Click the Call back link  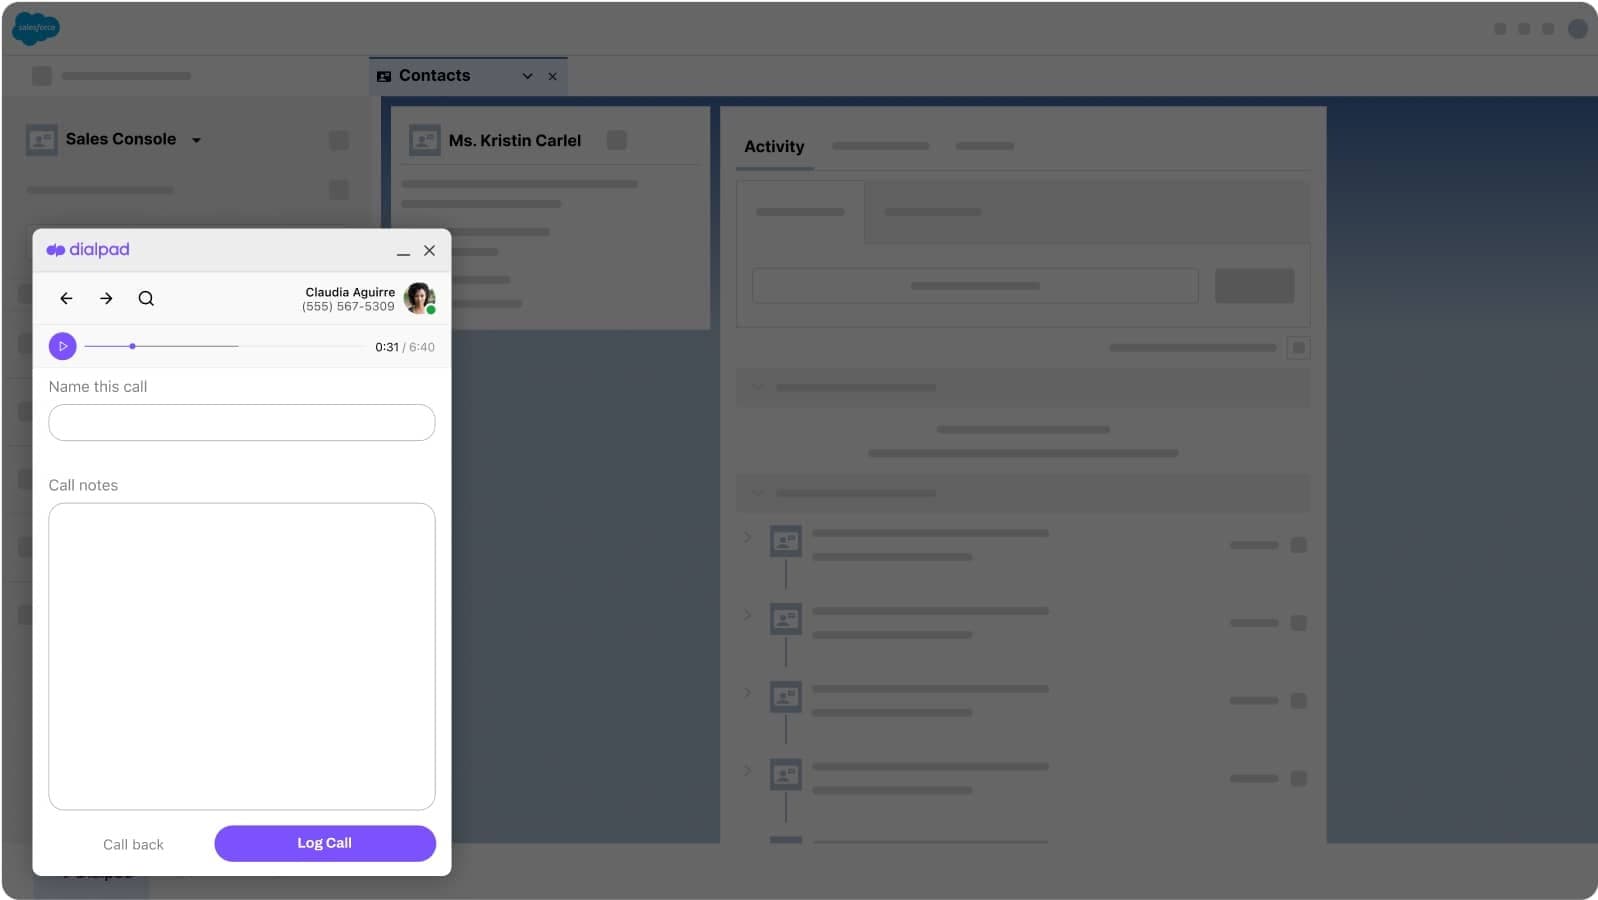pyautogui.click(x=133, y=844)
